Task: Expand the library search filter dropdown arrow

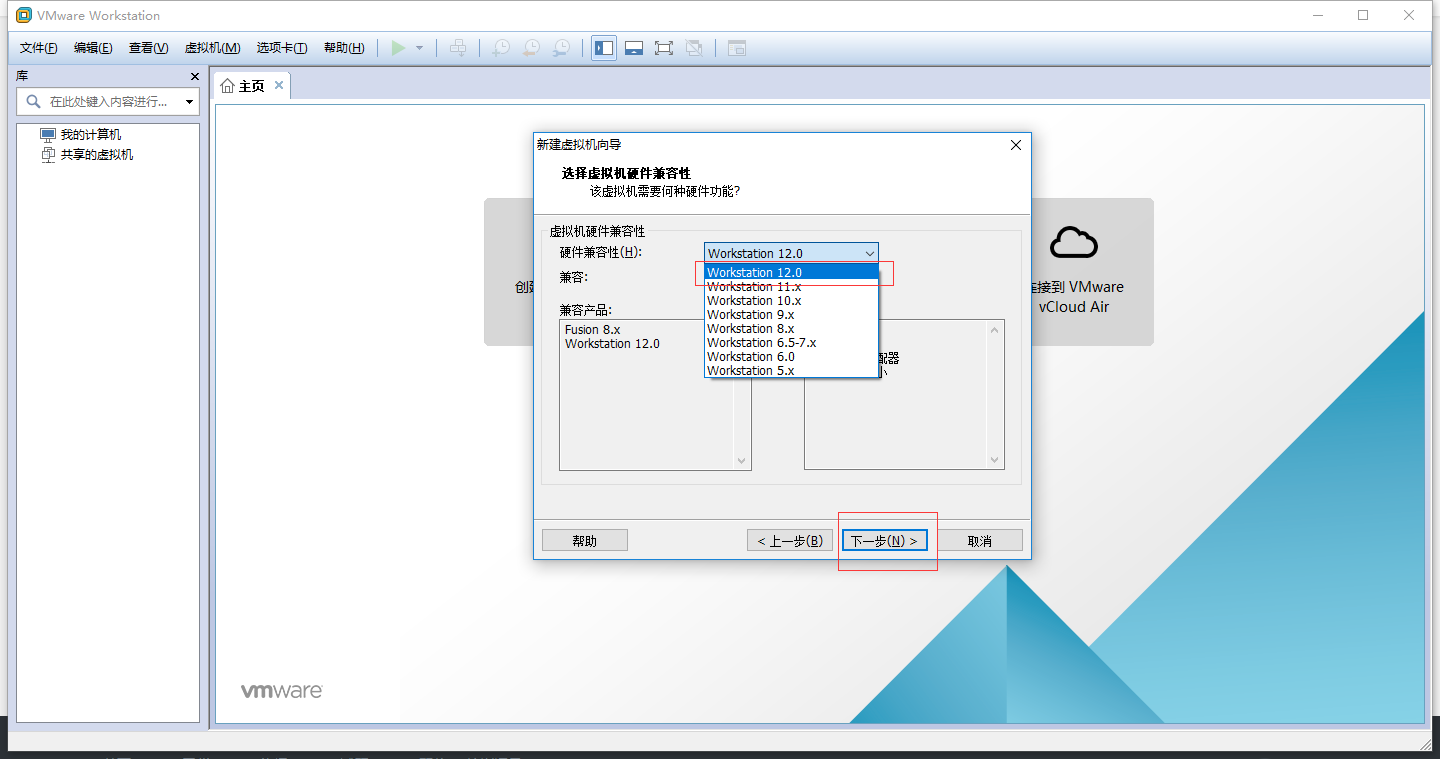Action: click(x=189, y=102)
